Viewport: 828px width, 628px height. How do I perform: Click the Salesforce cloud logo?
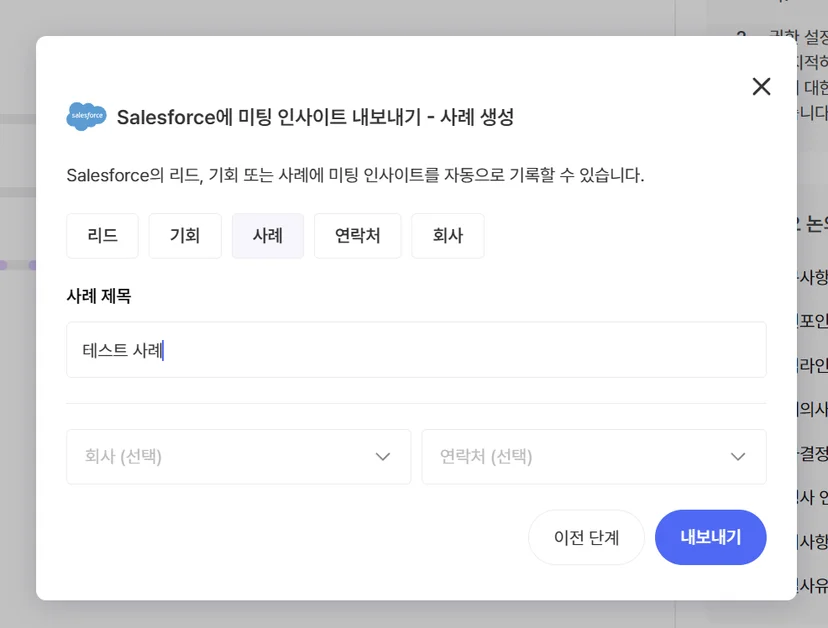coord(87,116)
